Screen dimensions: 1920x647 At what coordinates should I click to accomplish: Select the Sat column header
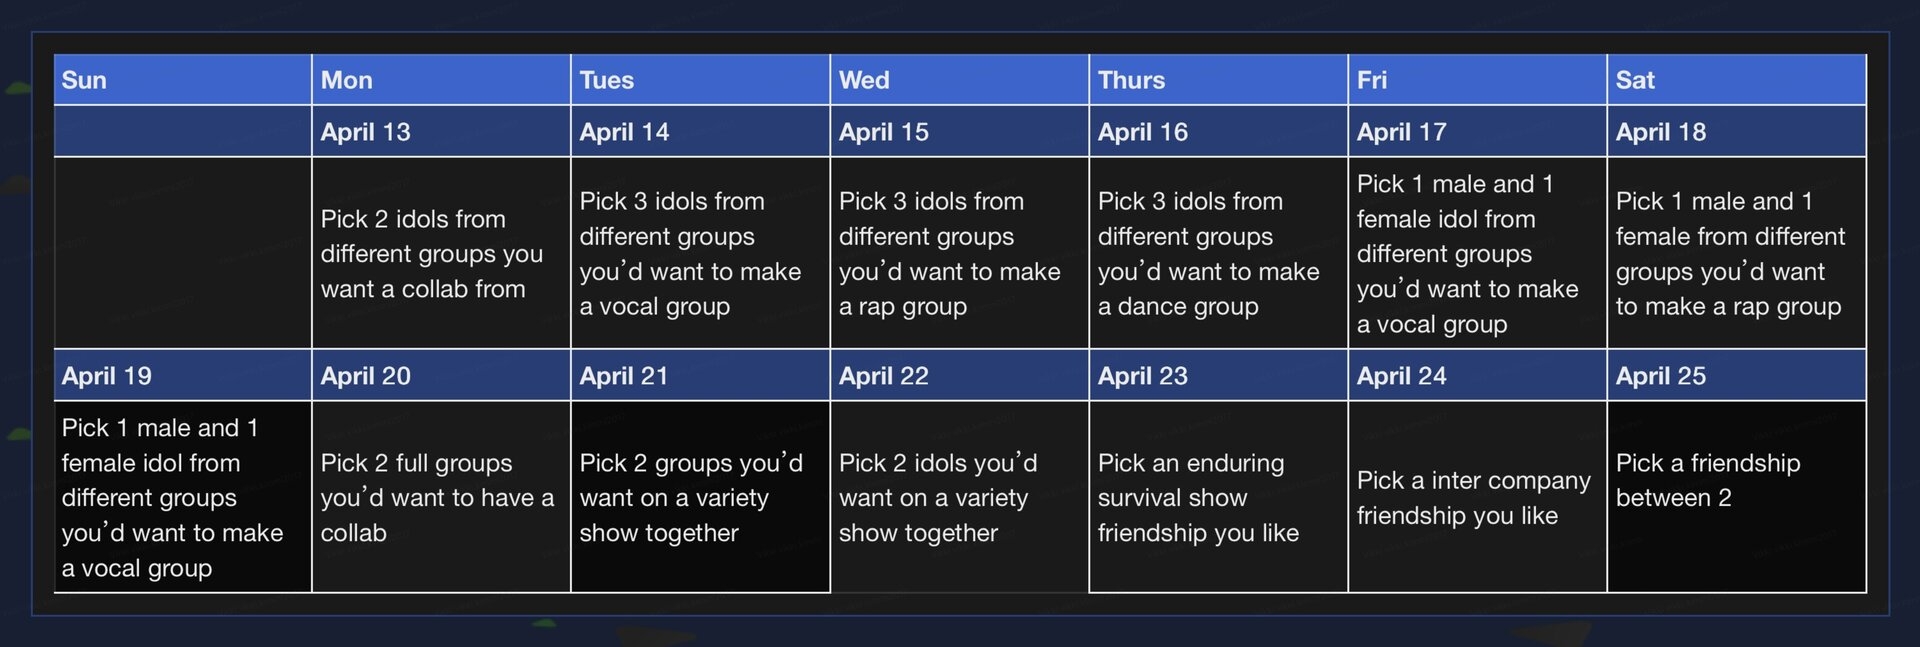click(1737, 80)
